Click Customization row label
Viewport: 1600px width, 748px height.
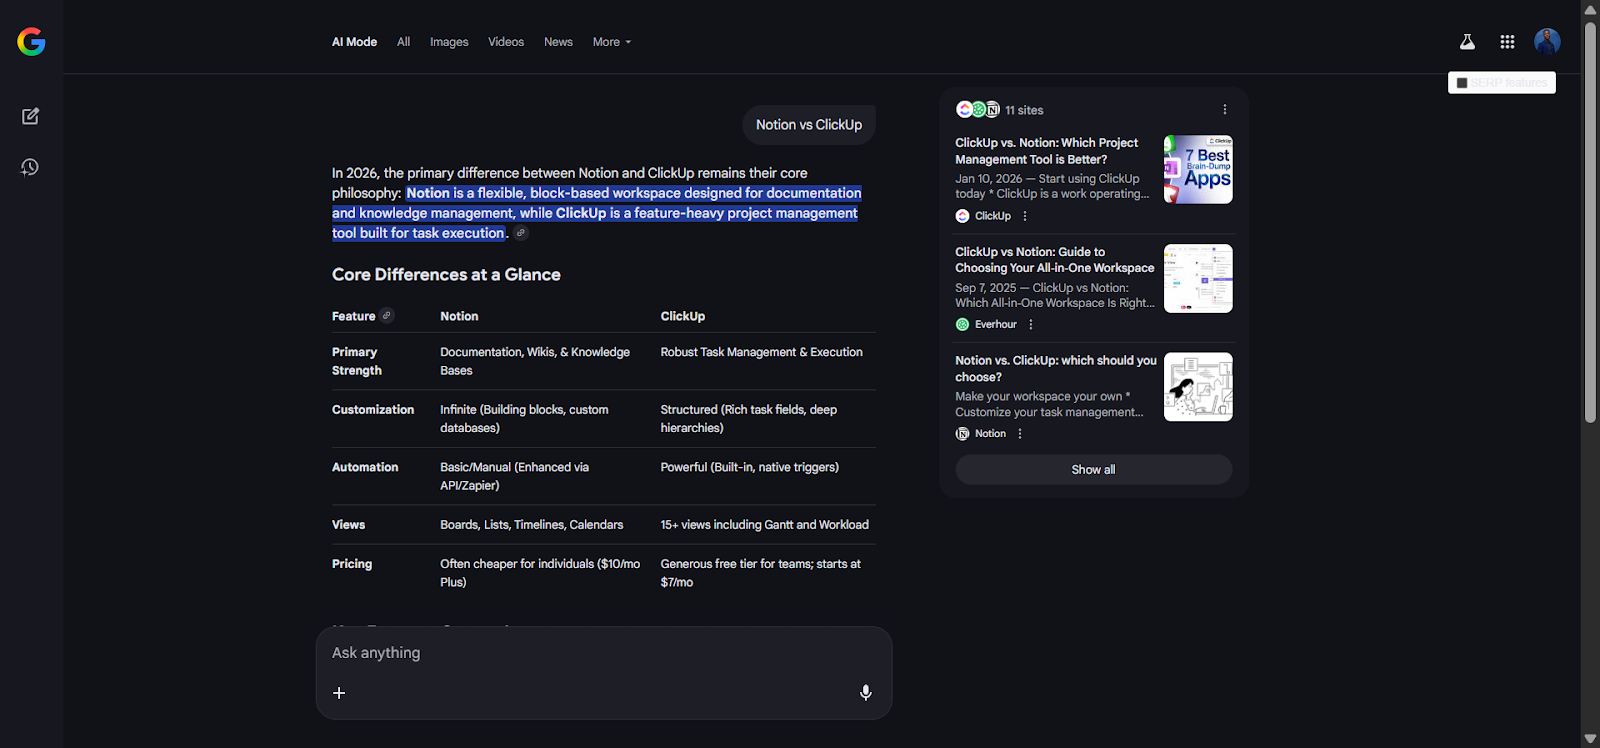(x=373, y=410)
